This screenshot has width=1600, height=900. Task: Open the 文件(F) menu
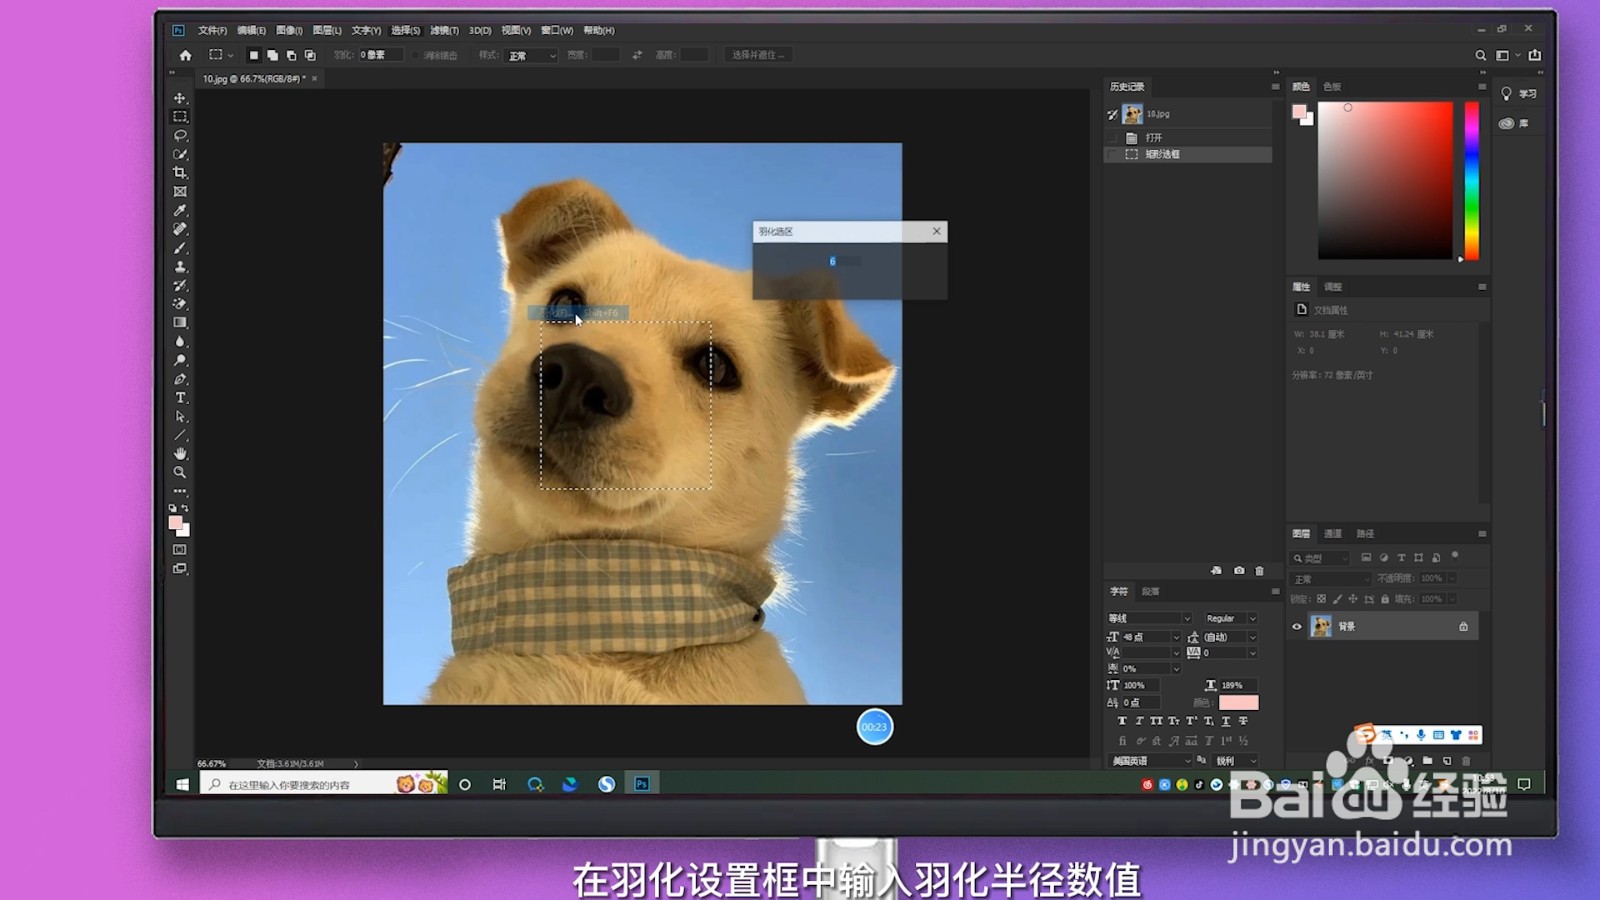[212, 30]
